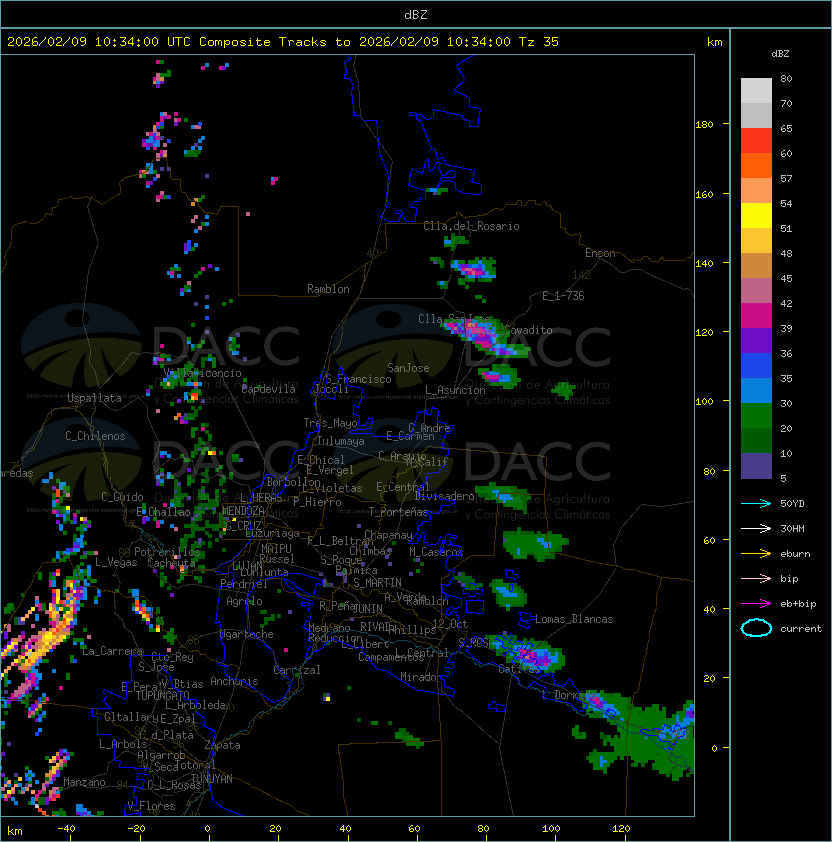Pick the light blue 30–35 dBZ swatch
The image size is (832, 842).
[756, 390]
